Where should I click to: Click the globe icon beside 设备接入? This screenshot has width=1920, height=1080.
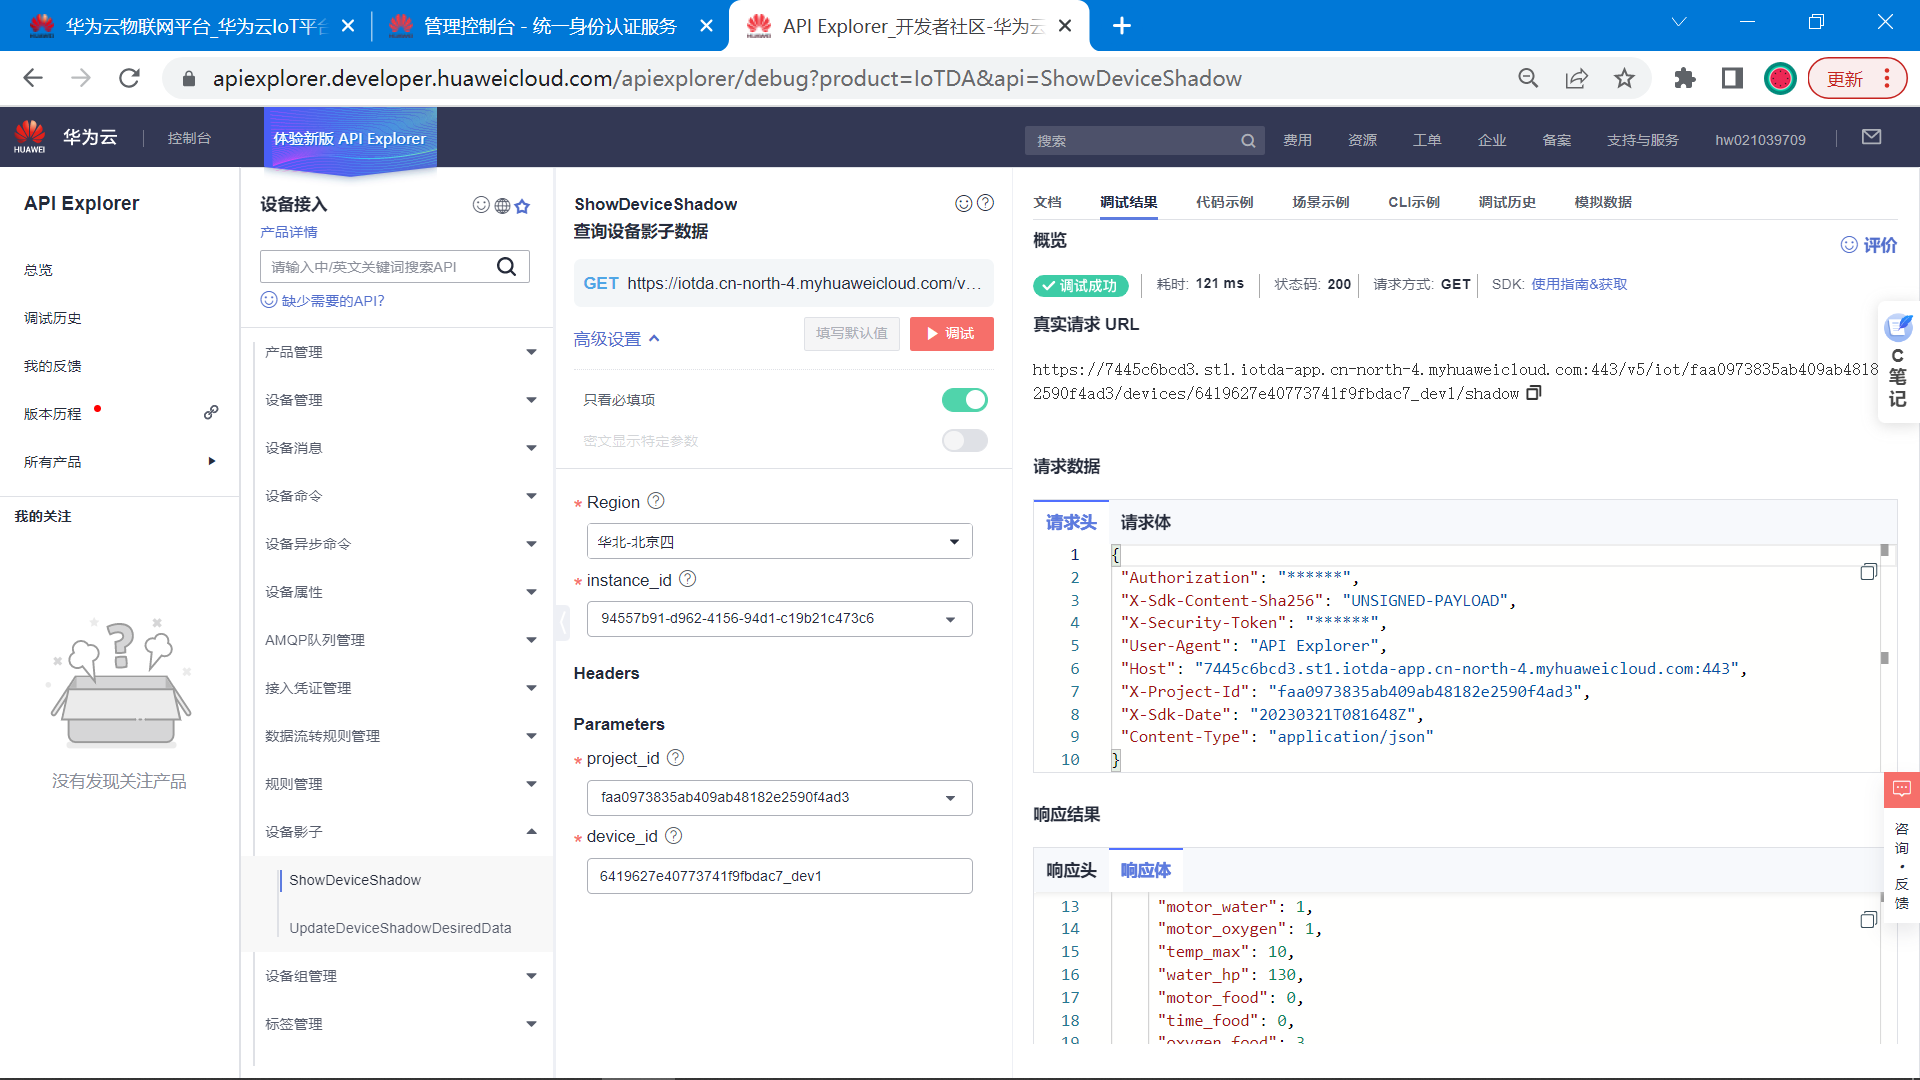tap(502, 206)
